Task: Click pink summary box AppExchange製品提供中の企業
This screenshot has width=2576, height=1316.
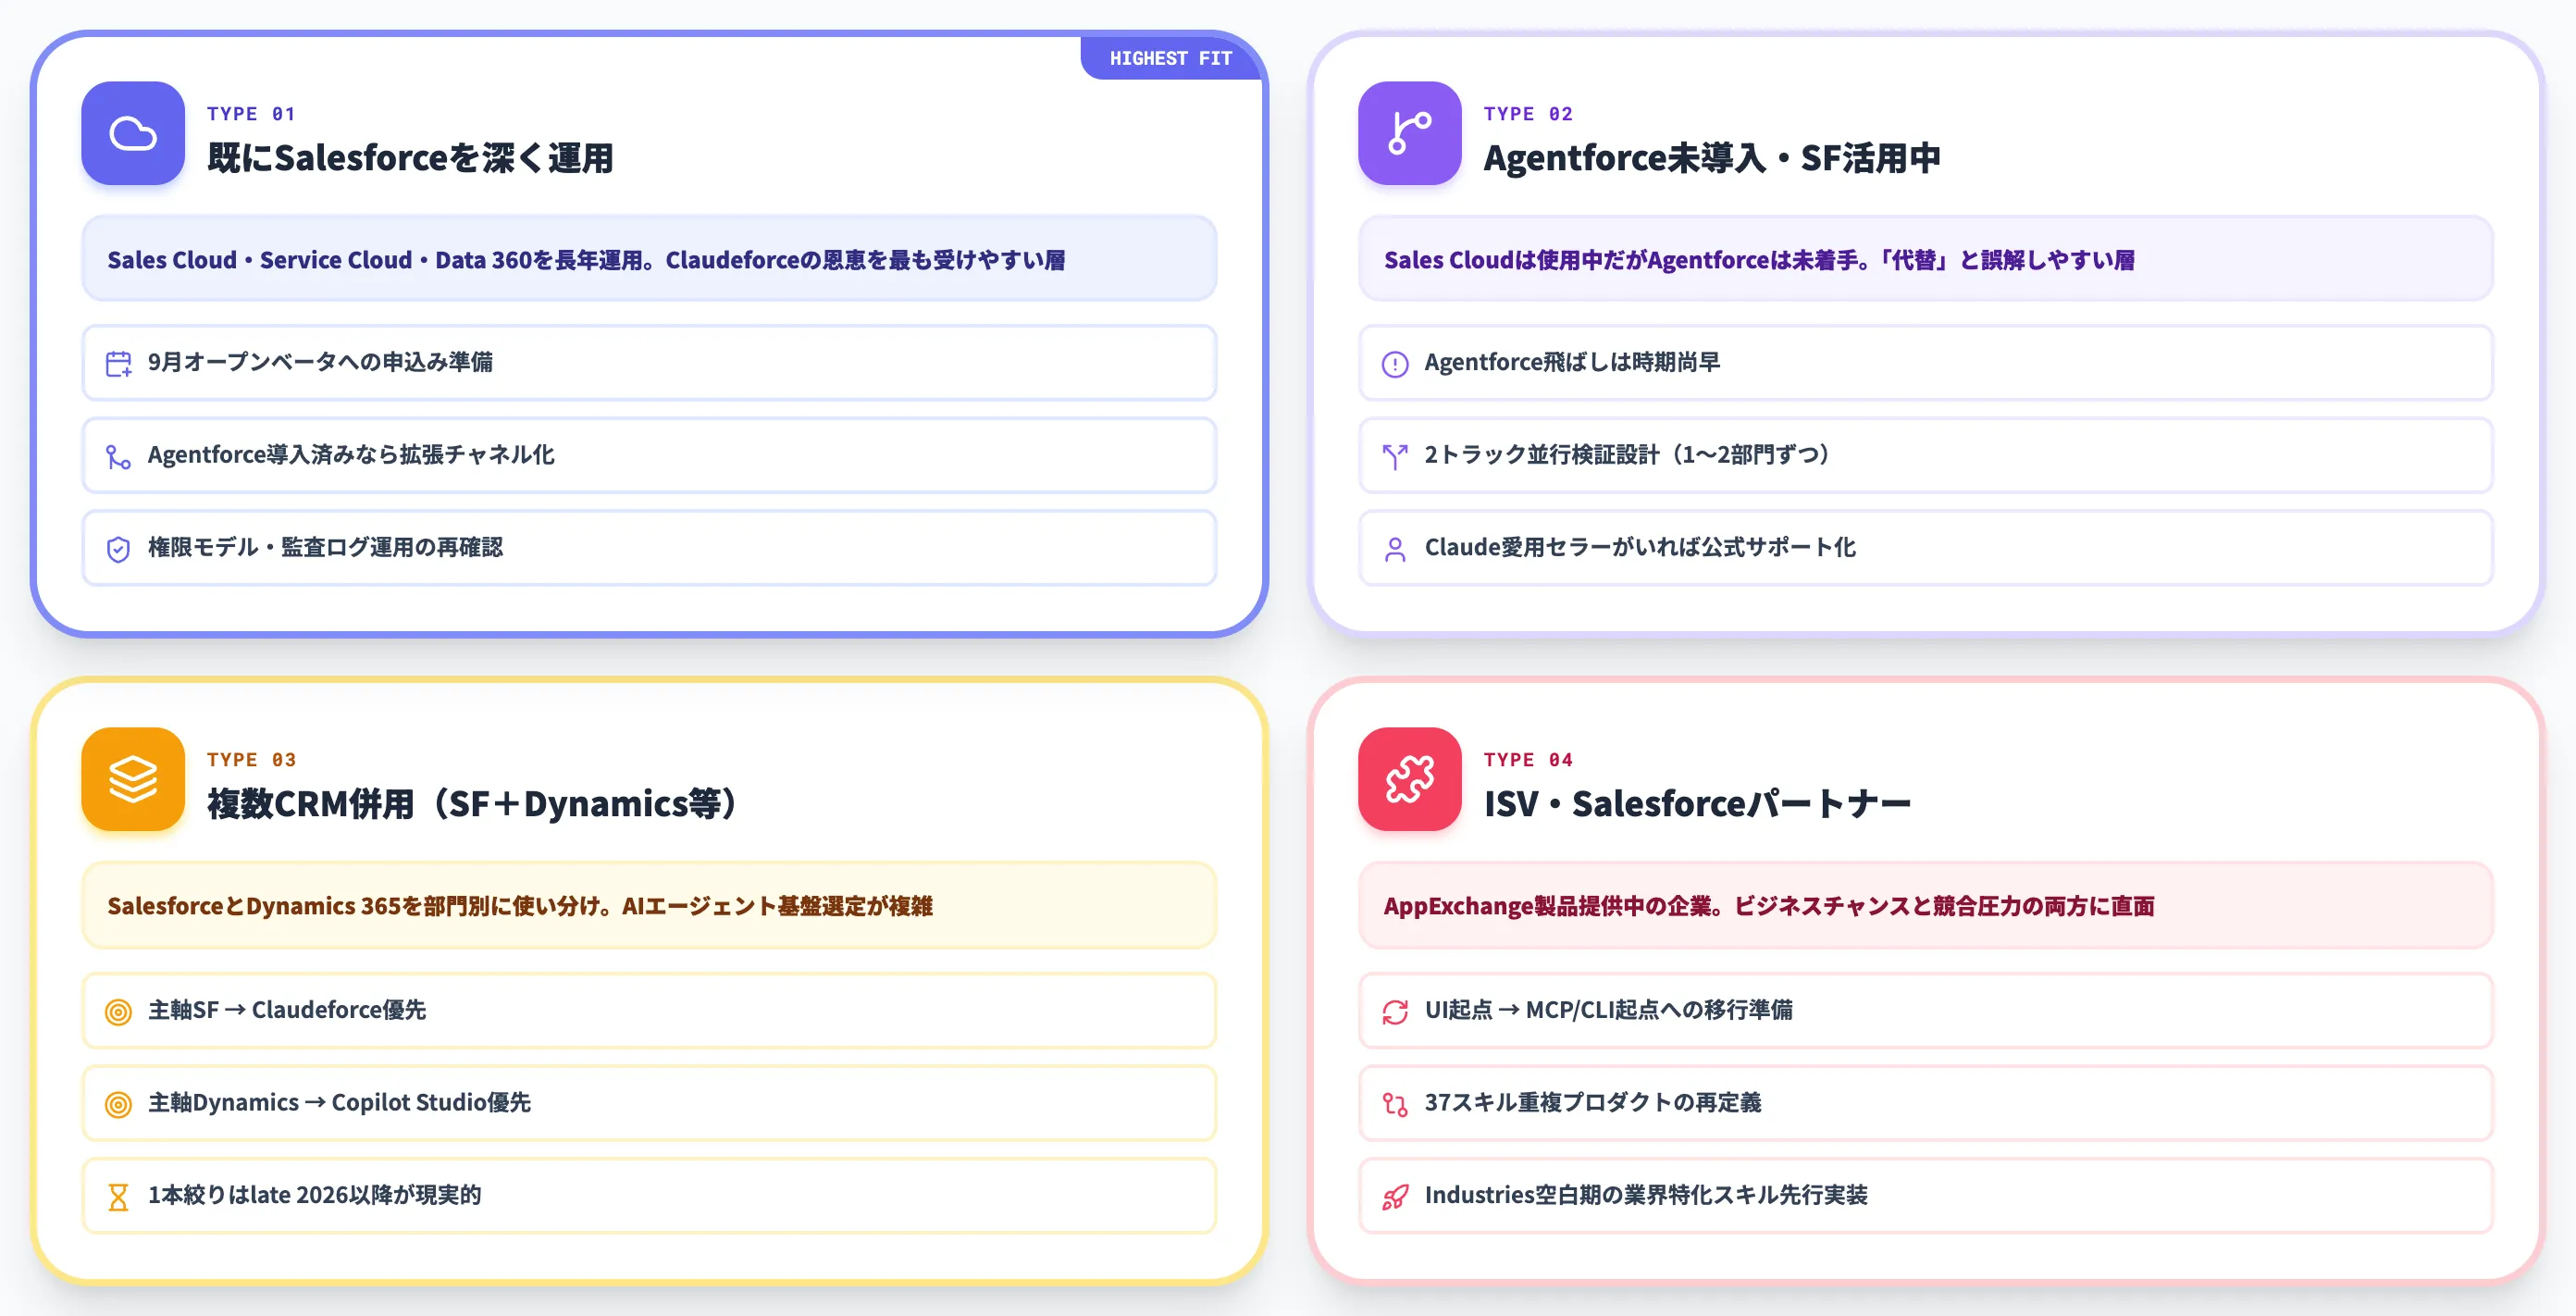Action: [1925, 905]
